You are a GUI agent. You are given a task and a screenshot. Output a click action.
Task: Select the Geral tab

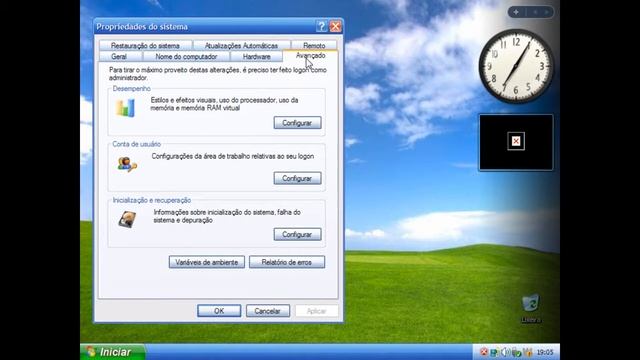pyautogui.click(x=119, y=57)
